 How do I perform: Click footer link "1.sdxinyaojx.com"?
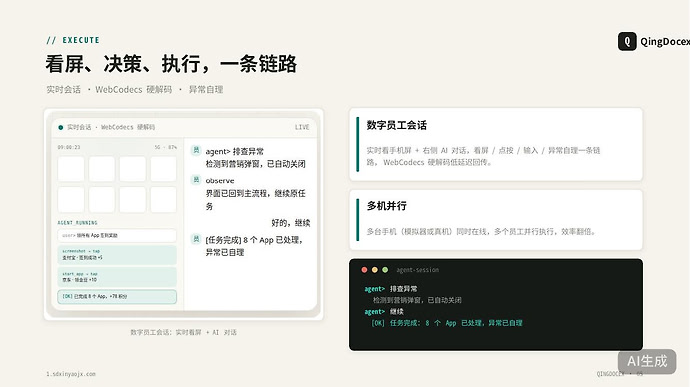71,374
